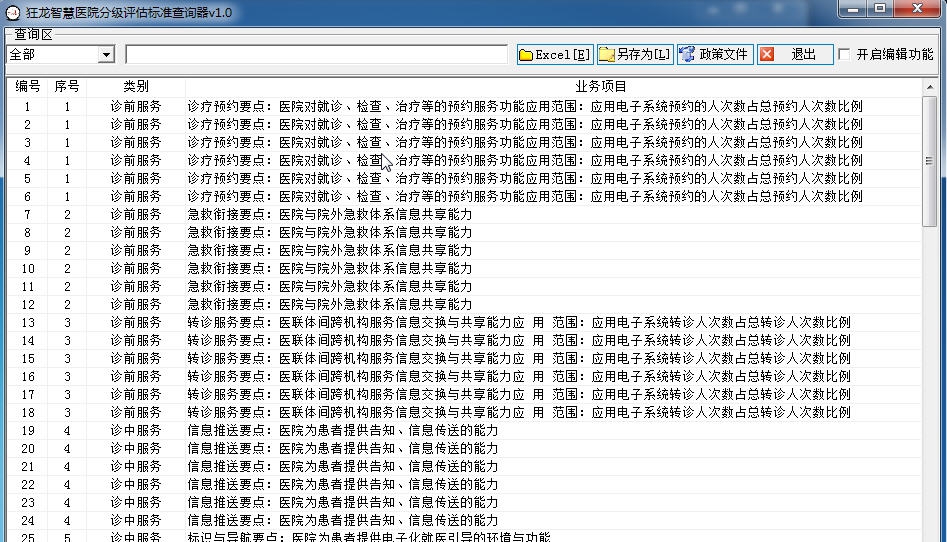
Task: Click the 另存为[L] save-as button
Action: pyautogui.click(x=635, y=54)
